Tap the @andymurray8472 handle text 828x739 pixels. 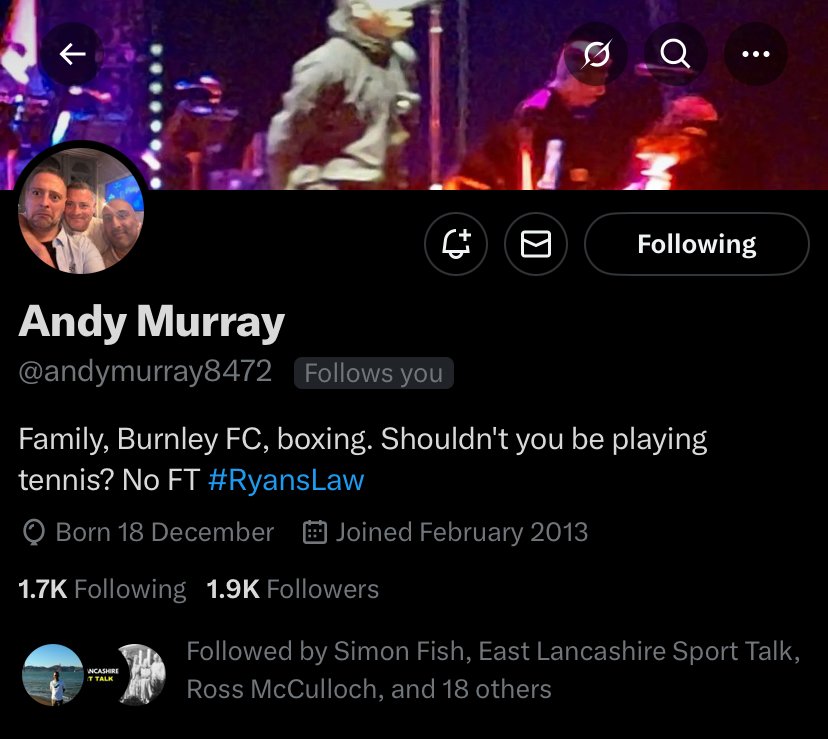[145, 371]
